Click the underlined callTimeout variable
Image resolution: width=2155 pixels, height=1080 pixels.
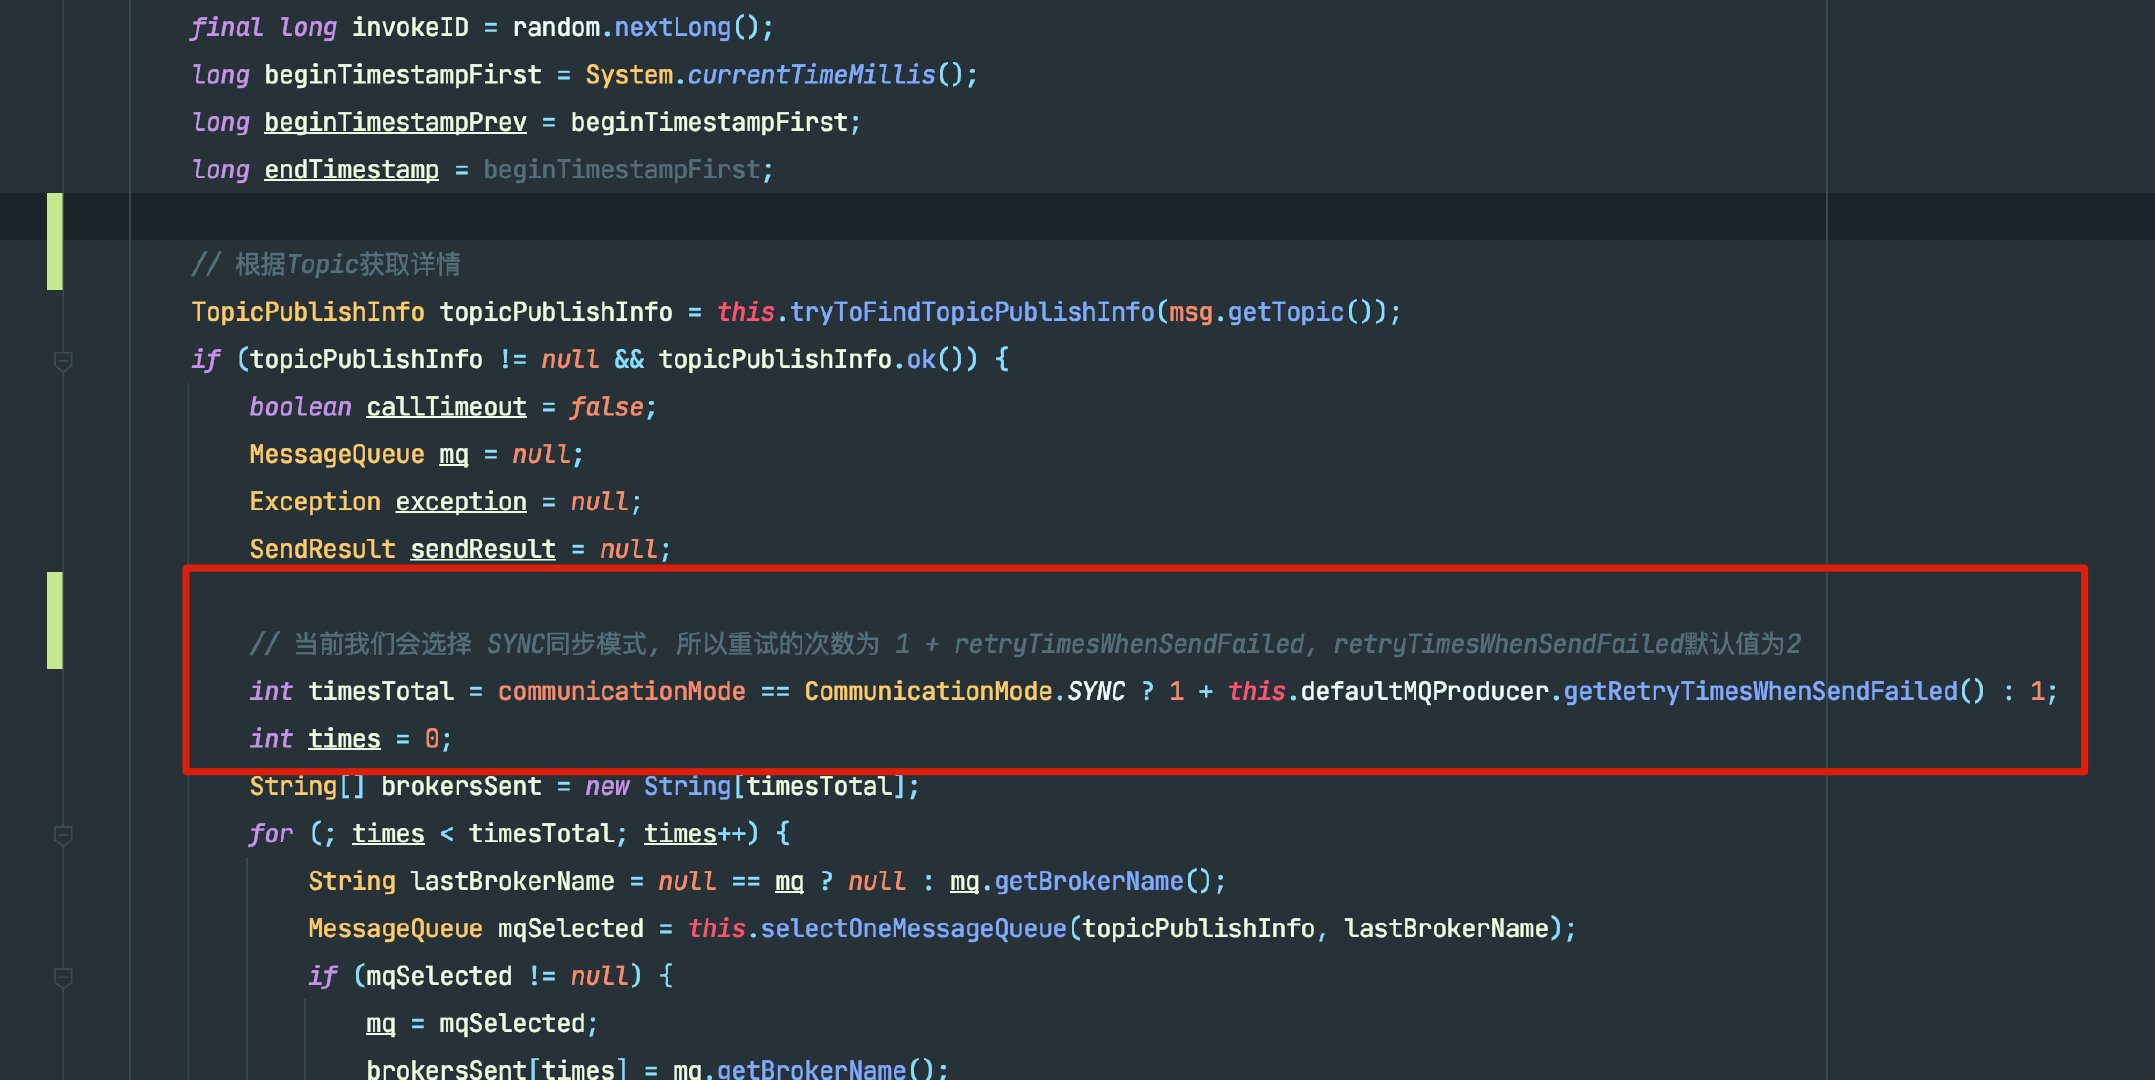pyautogui.click(x=446, y=407)
